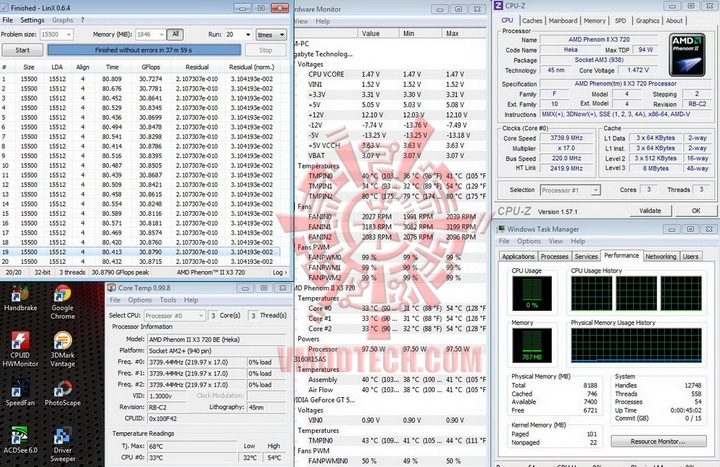Switch to Processes tab in Task Manager
The height and width of the screenshot is (467, 720).
pos(554,257)
